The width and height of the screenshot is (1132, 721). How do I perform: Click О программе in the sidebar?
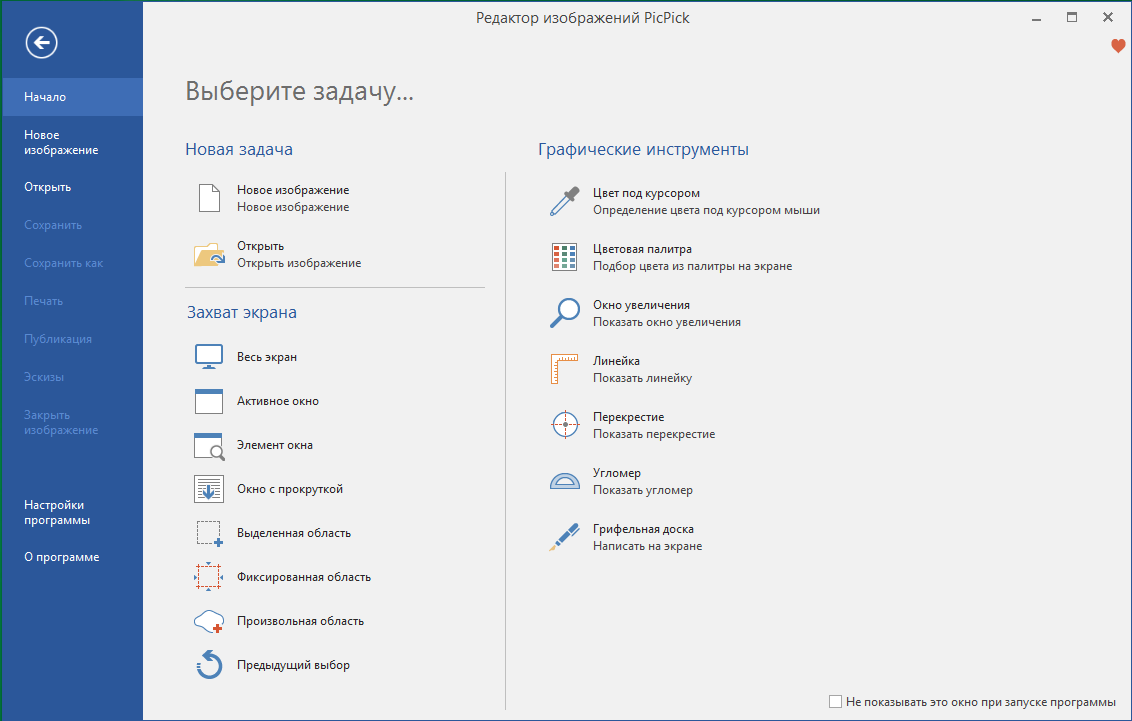click(x=61, y=557)
